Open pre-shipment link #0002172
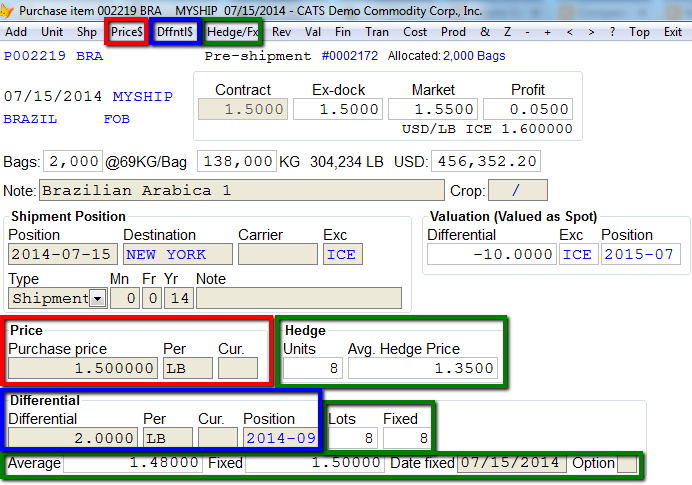Viewport: 692px width, 485px height. pyautogui.click(x=350, y=56)
